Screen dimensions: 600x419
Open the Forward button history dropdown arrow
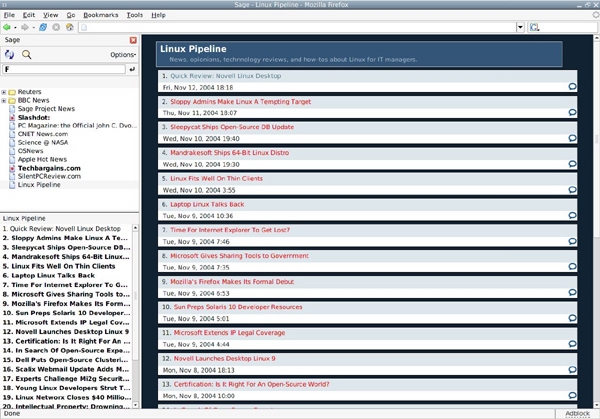click(34, 28)
